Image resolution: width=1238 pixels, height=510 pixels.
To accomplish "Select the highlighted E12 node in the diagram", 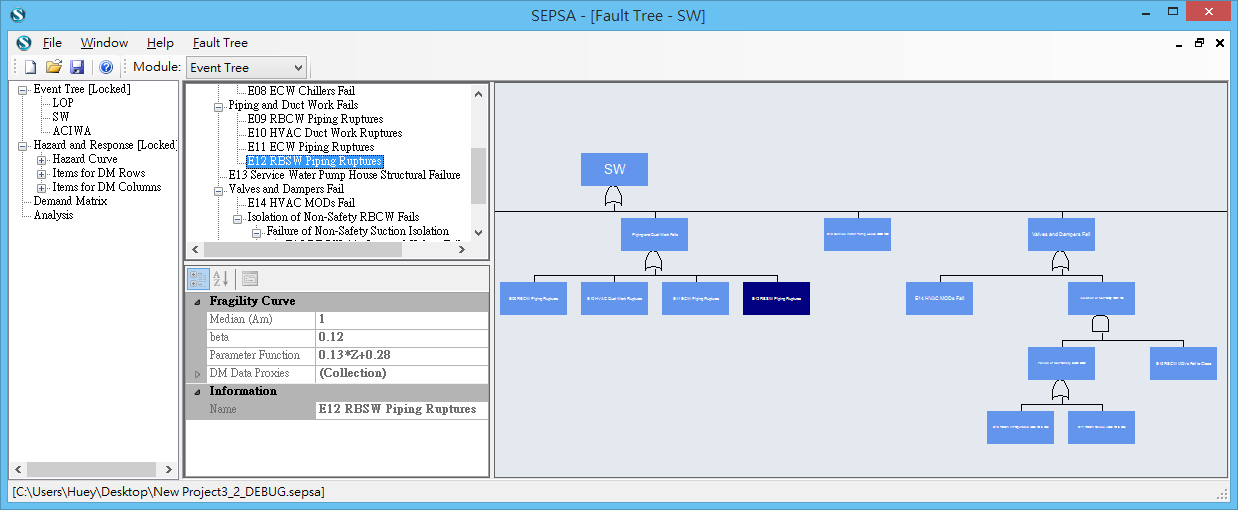I will (x=776, y=298).
